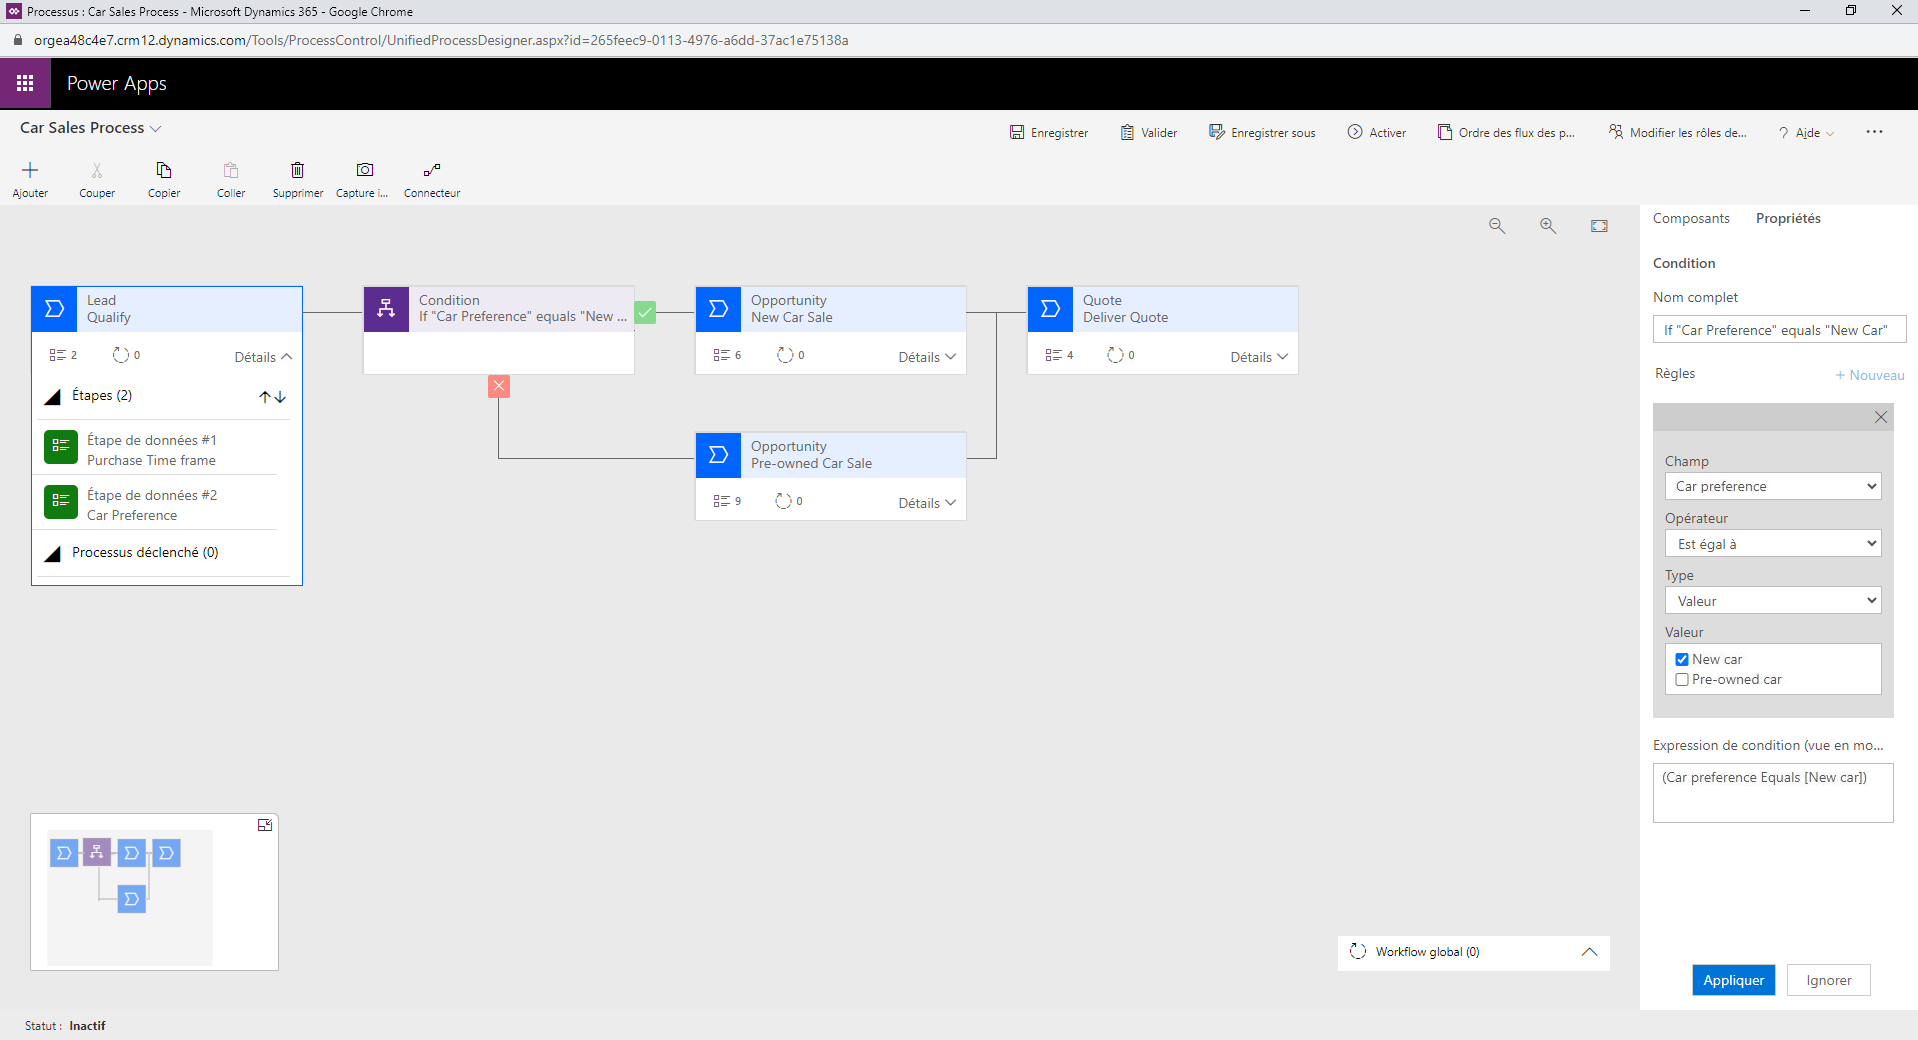Collapse the minimap panel
The width and height of the screenshot is (1918, 1040).
[265, 825]
